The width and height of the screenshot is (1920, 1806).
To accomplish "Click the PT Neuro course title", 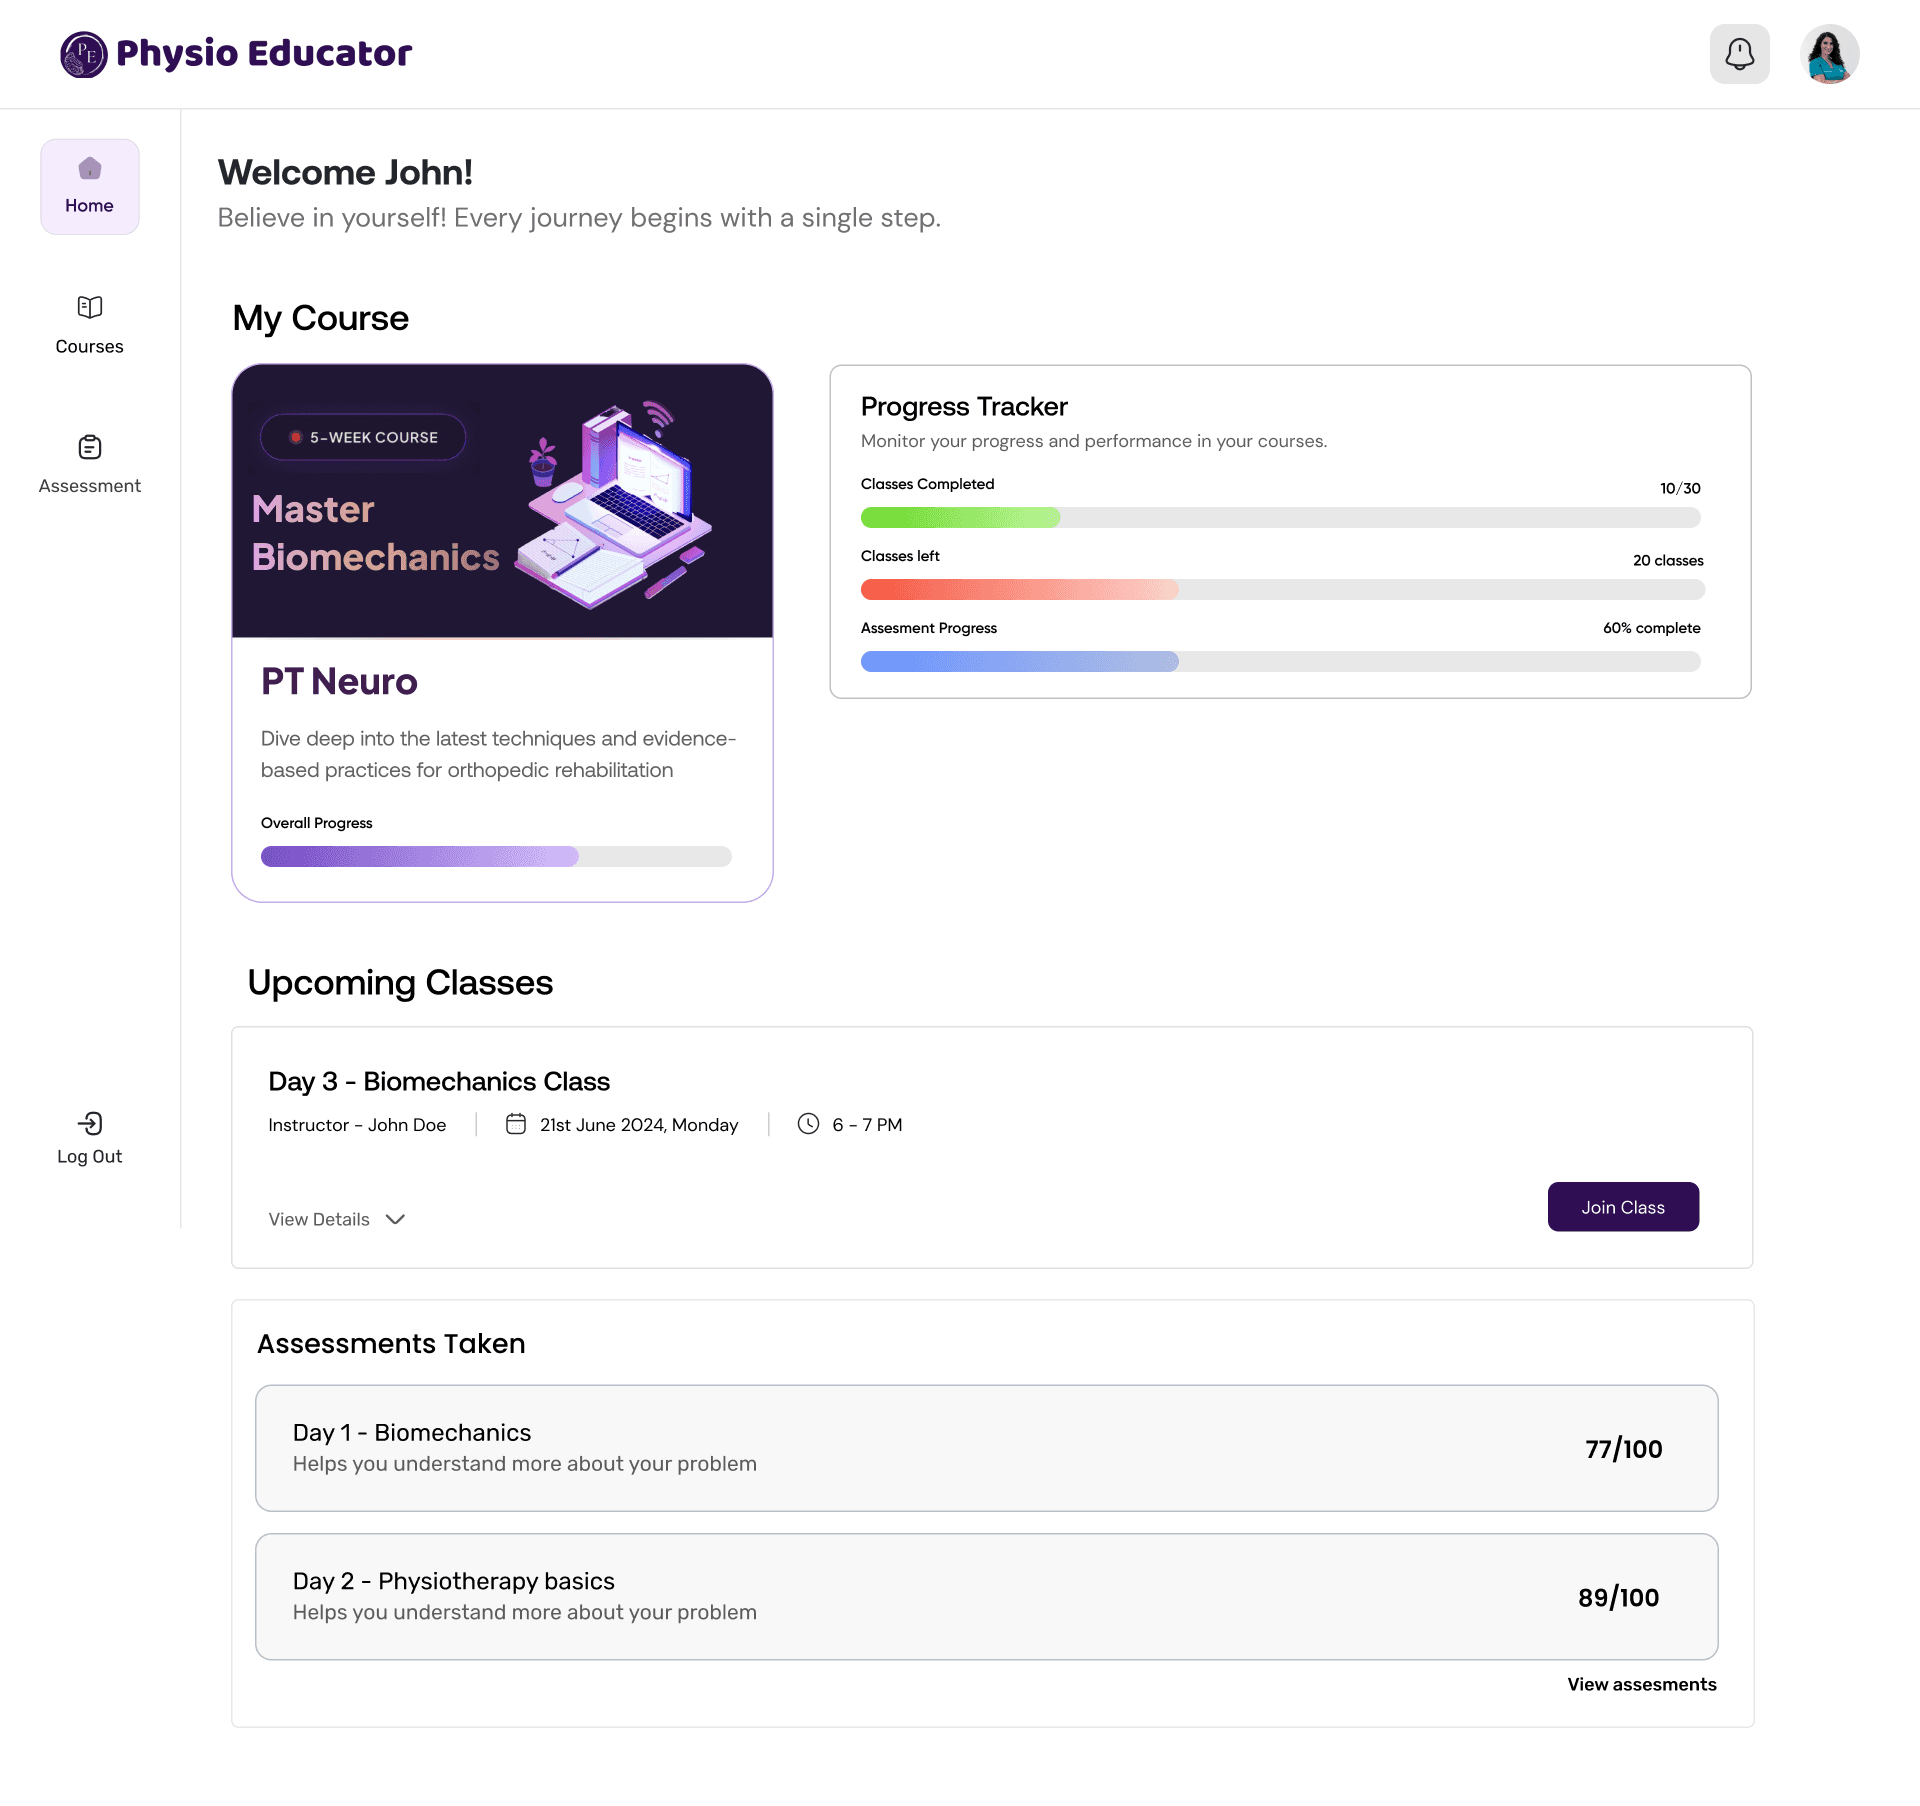I will 339,681.
